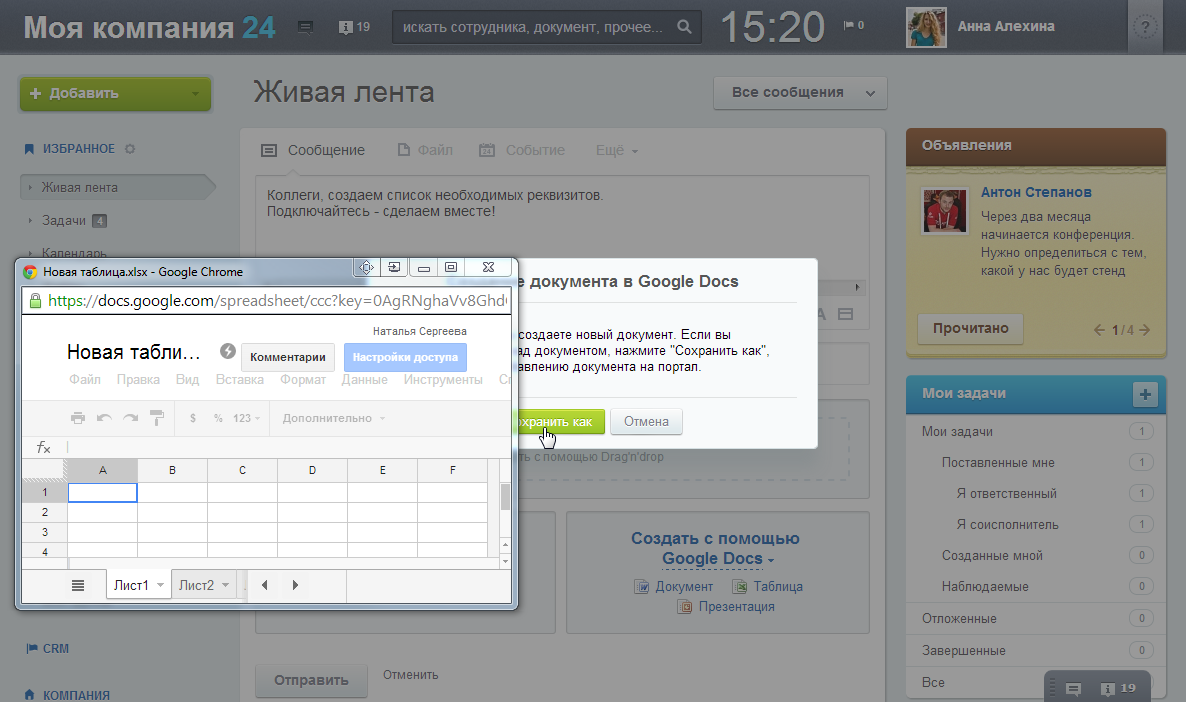Open Anna Alekhina's profile avatar
The width and height of the screenshot is (1186, 702).
tap(926, 27)
